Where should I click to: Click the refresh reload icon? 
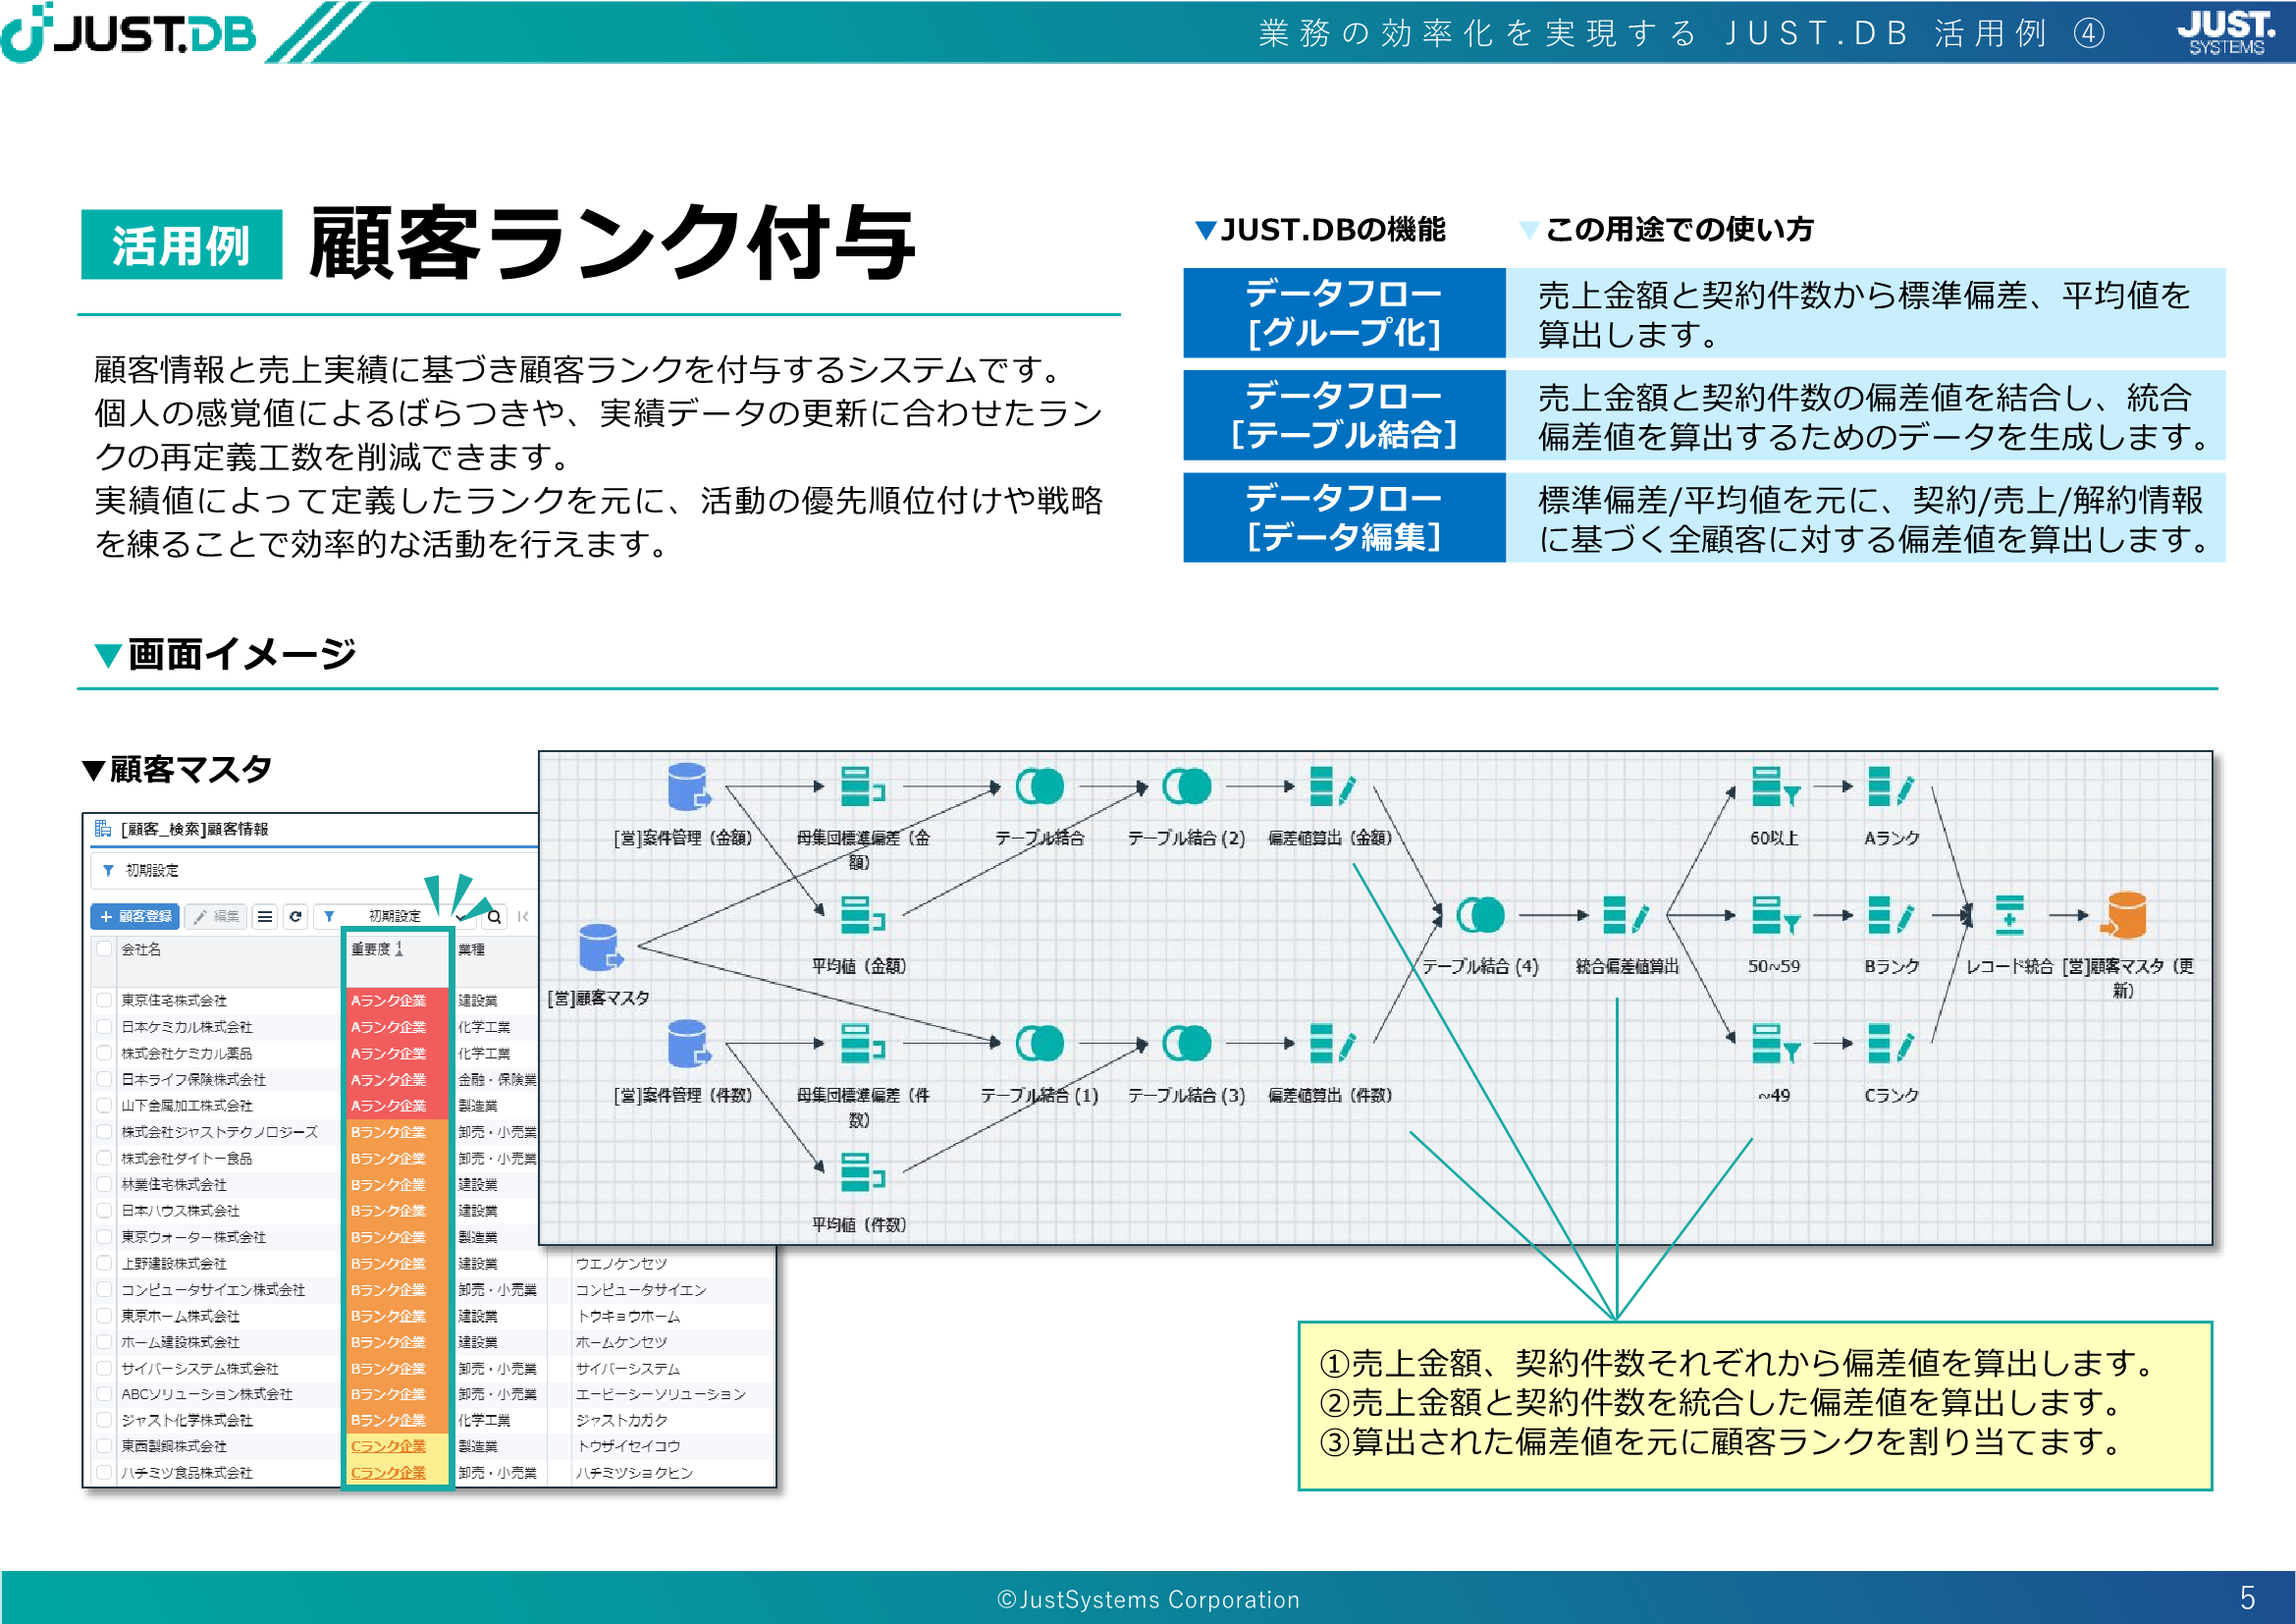295,916
